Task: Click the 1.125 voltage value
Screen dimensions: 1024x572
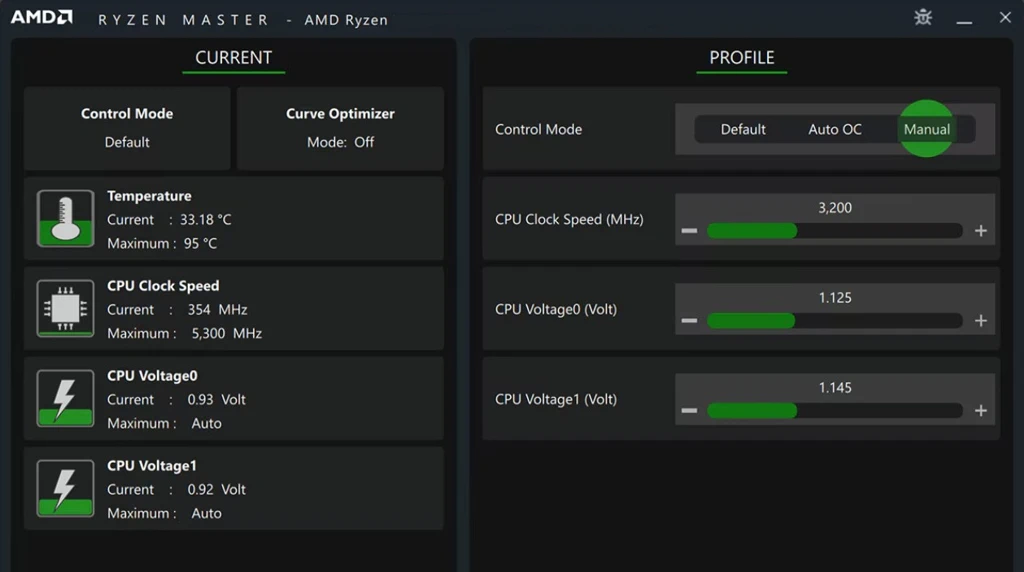Action: 835,298
